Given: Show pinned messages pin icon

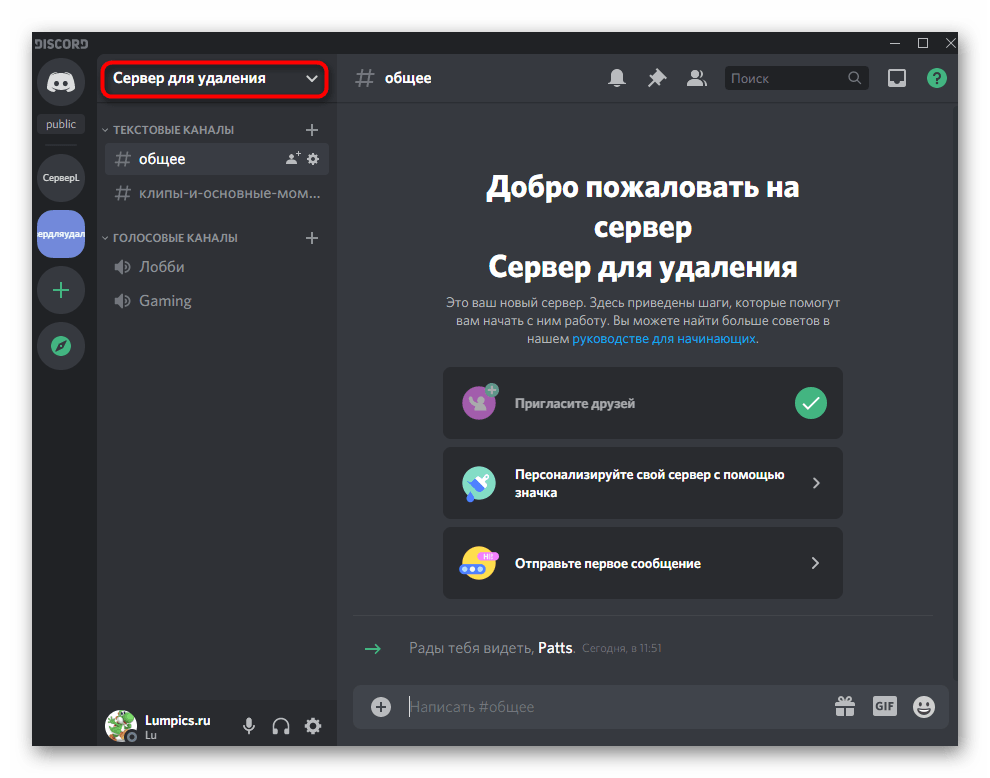Looking at the screenshot, I should (657, 78).
